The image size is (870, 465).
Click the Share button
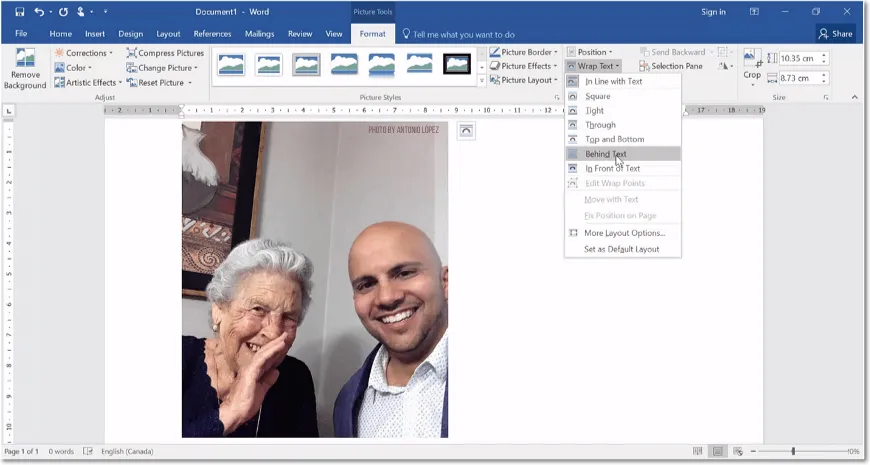coord(836,33)
